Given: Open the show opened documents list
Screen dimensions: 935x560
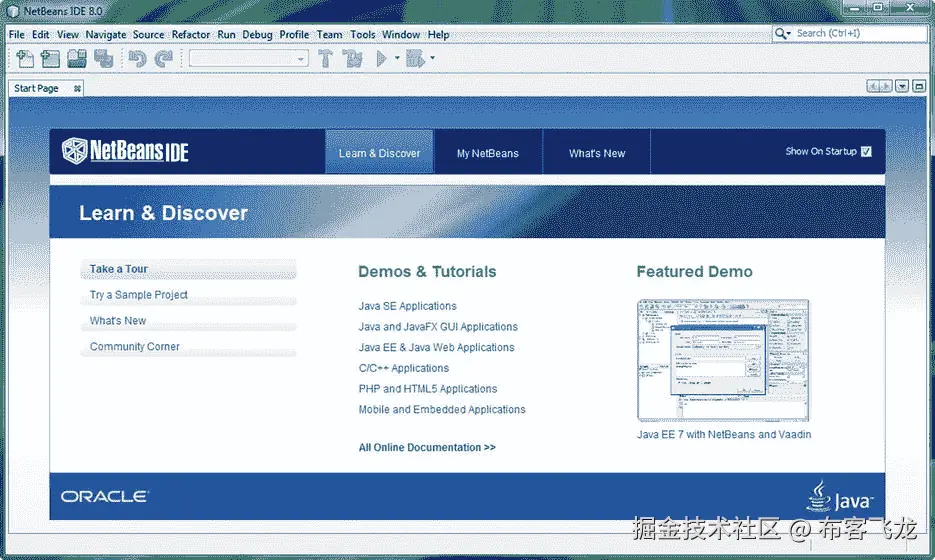Looking at the screenshot, I should (x=902, y=86).
